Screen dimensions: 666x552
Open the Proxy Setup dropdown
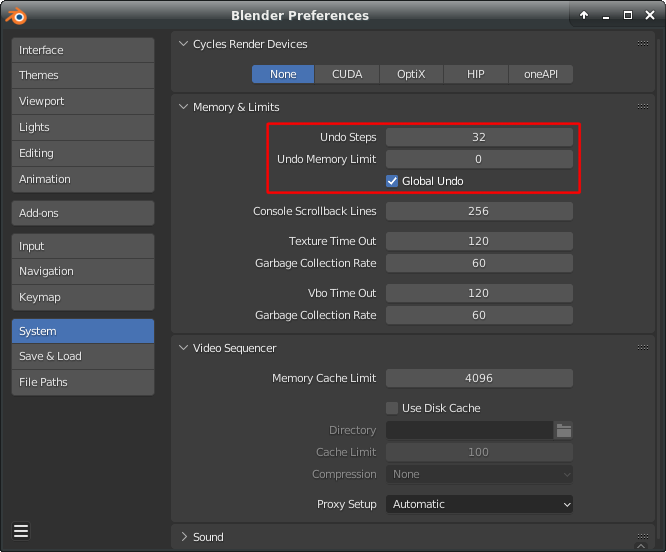point(479,504)
